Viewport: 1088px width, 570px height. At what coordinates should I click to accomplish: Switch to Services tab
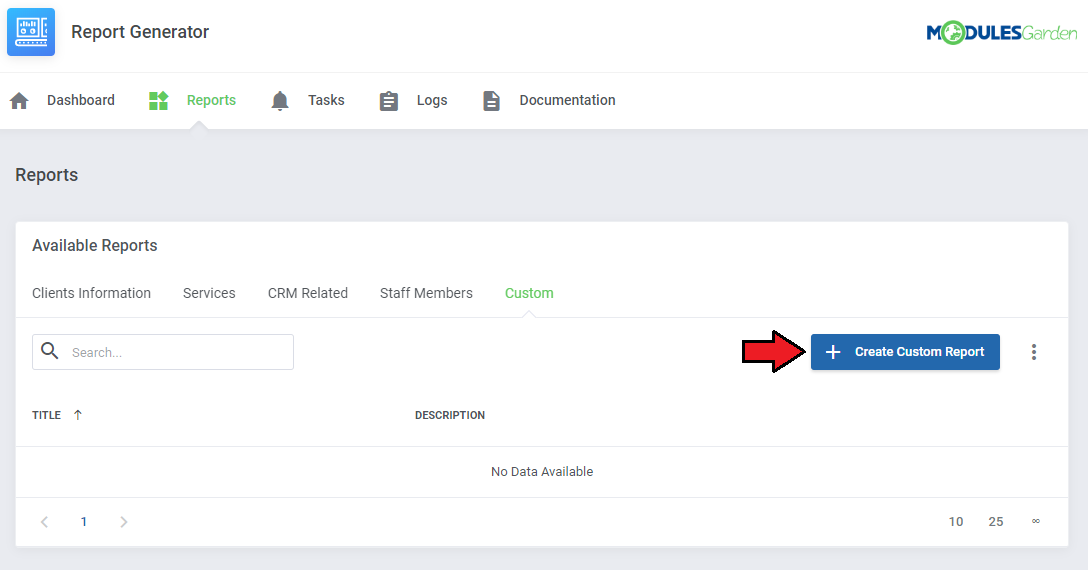coord(209,293)
